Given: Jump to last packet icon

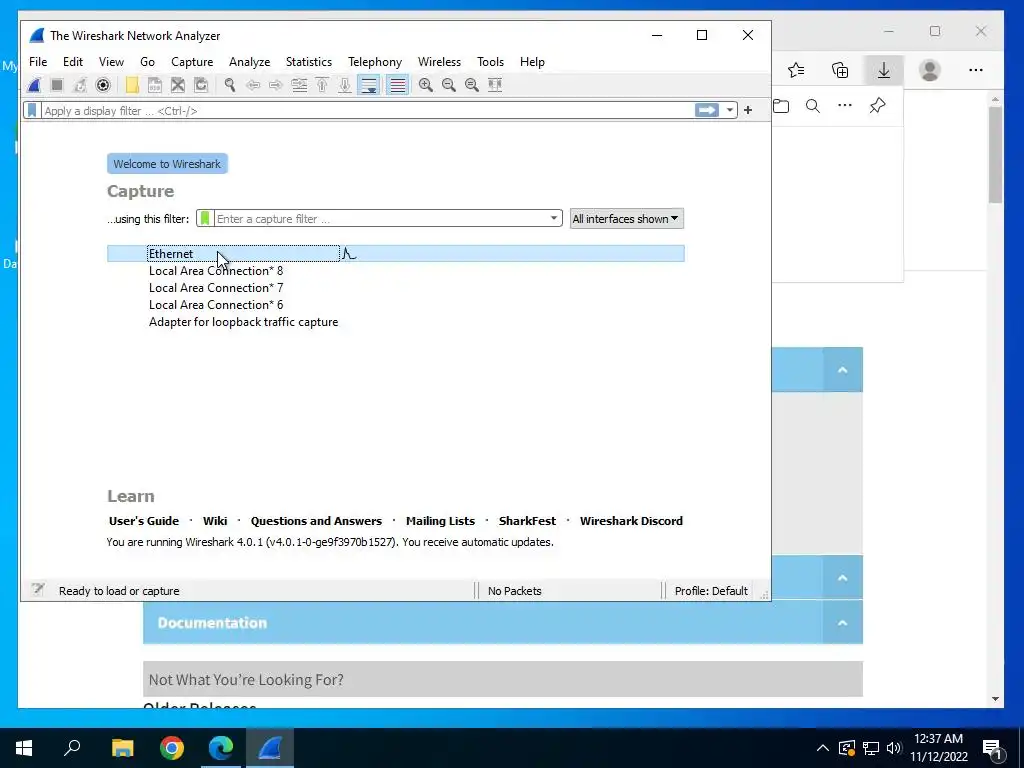Looking at the screenshot, I should pos(345,85).
